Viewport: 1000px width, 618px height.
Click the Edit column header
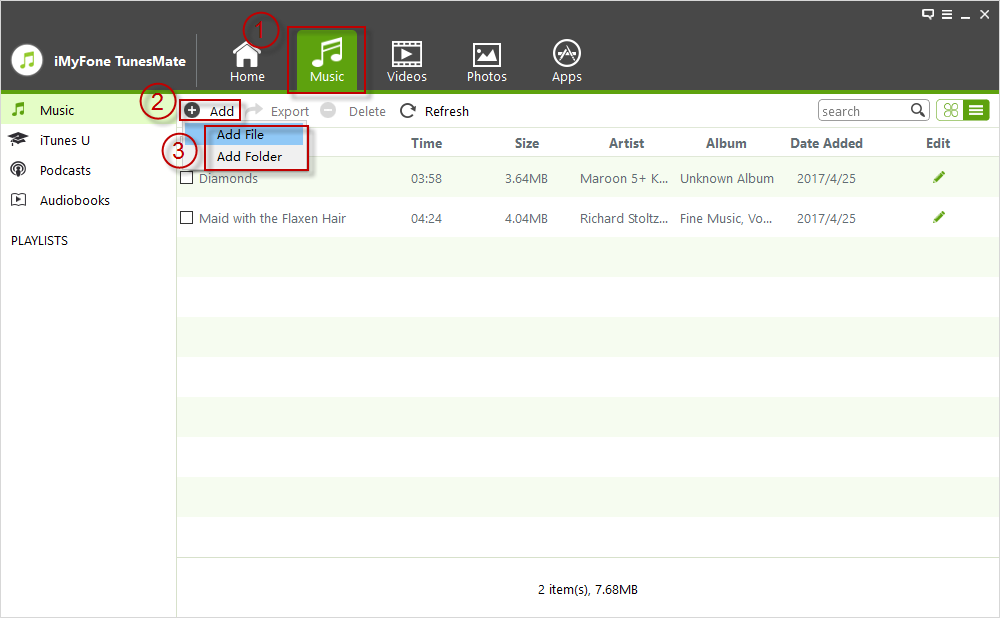(938, 143)
